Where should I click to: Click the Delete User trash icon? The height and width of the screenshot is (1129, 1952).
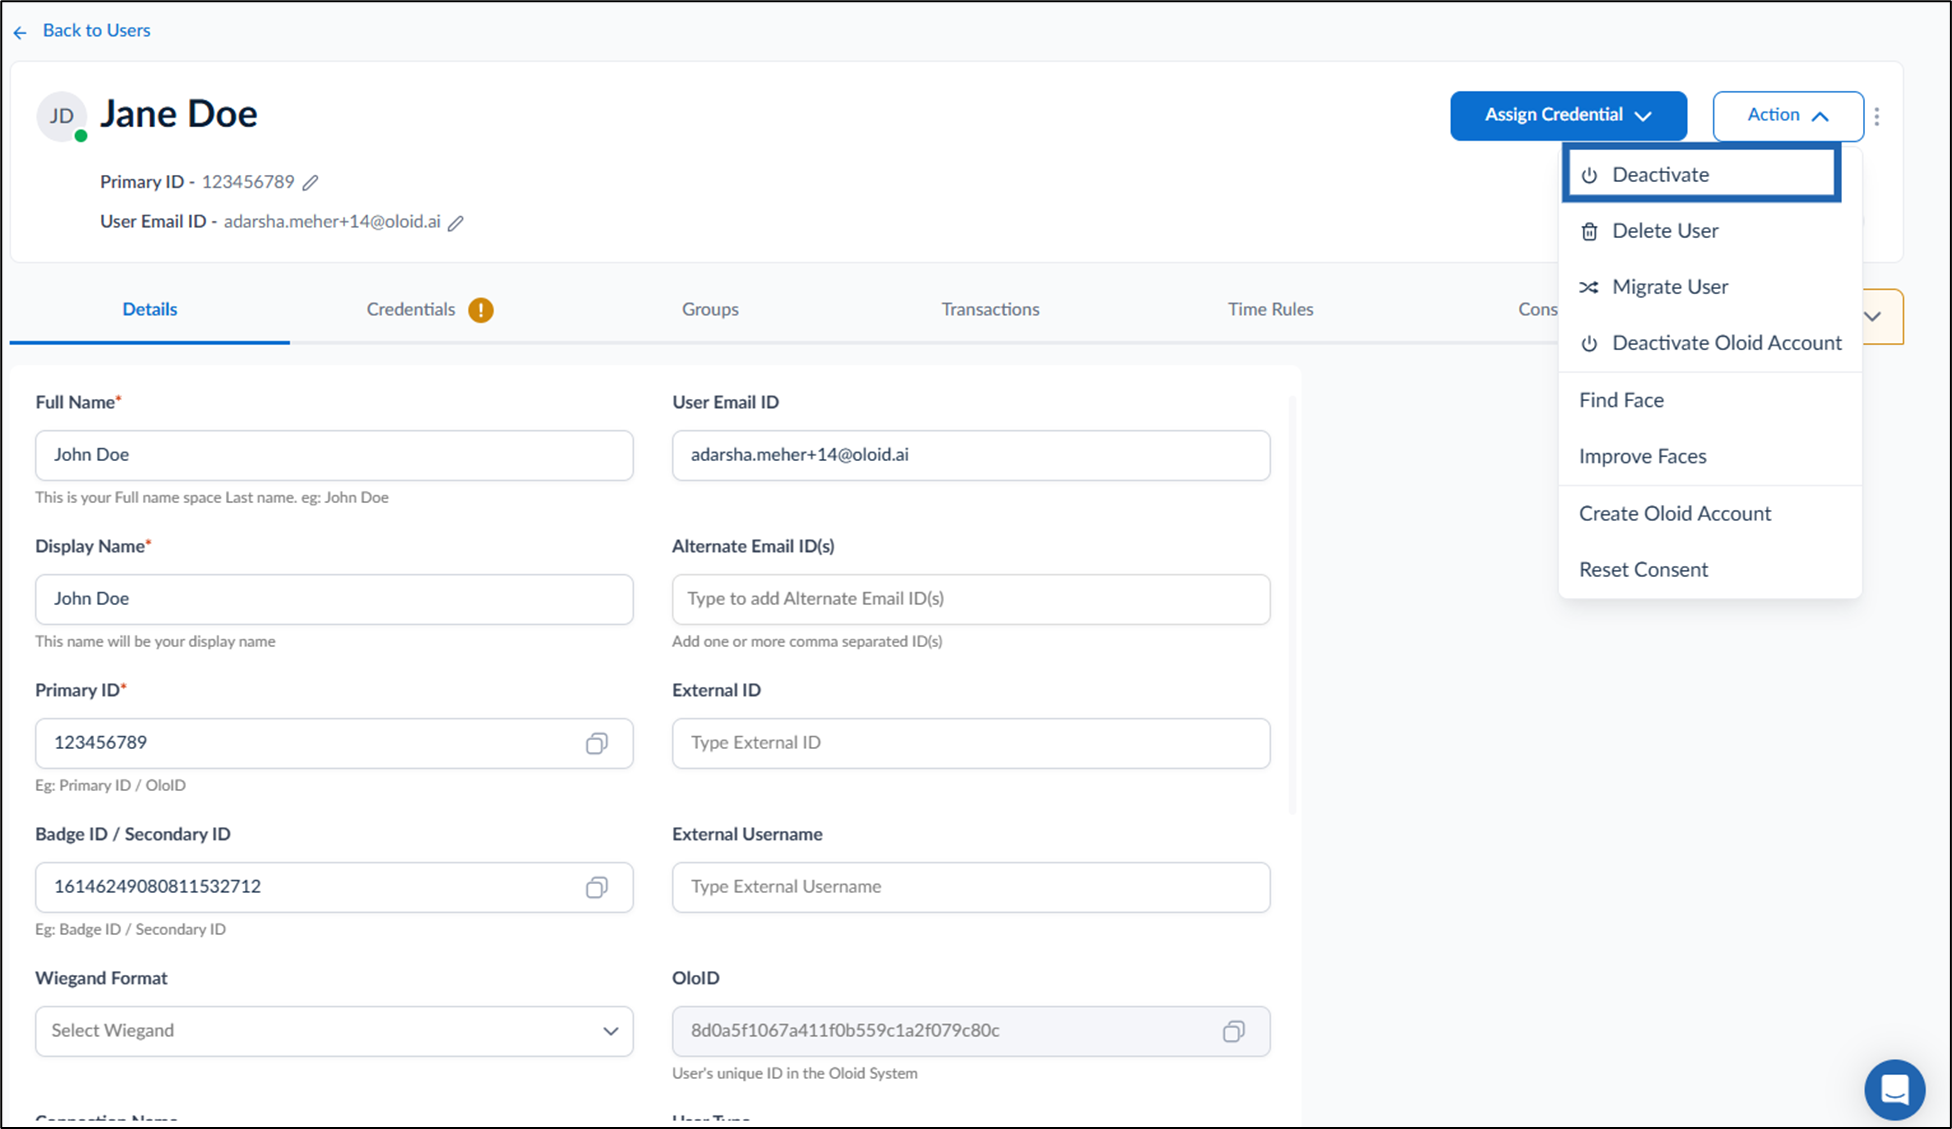(1589, 232)
